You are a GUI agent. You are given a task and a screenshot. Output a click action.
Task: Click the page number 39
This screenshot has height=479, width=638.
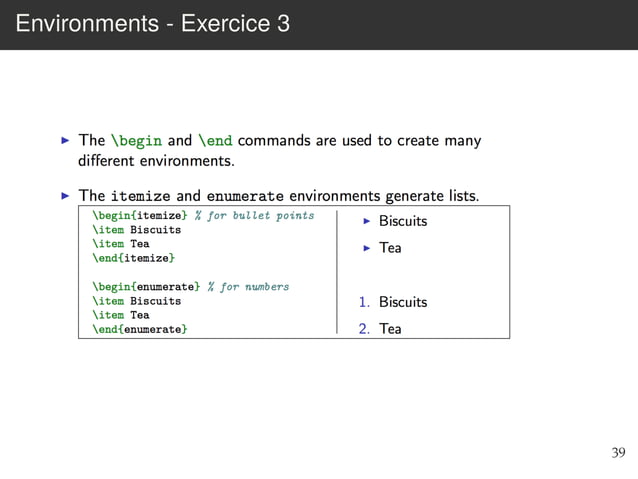tap(618, 453)
